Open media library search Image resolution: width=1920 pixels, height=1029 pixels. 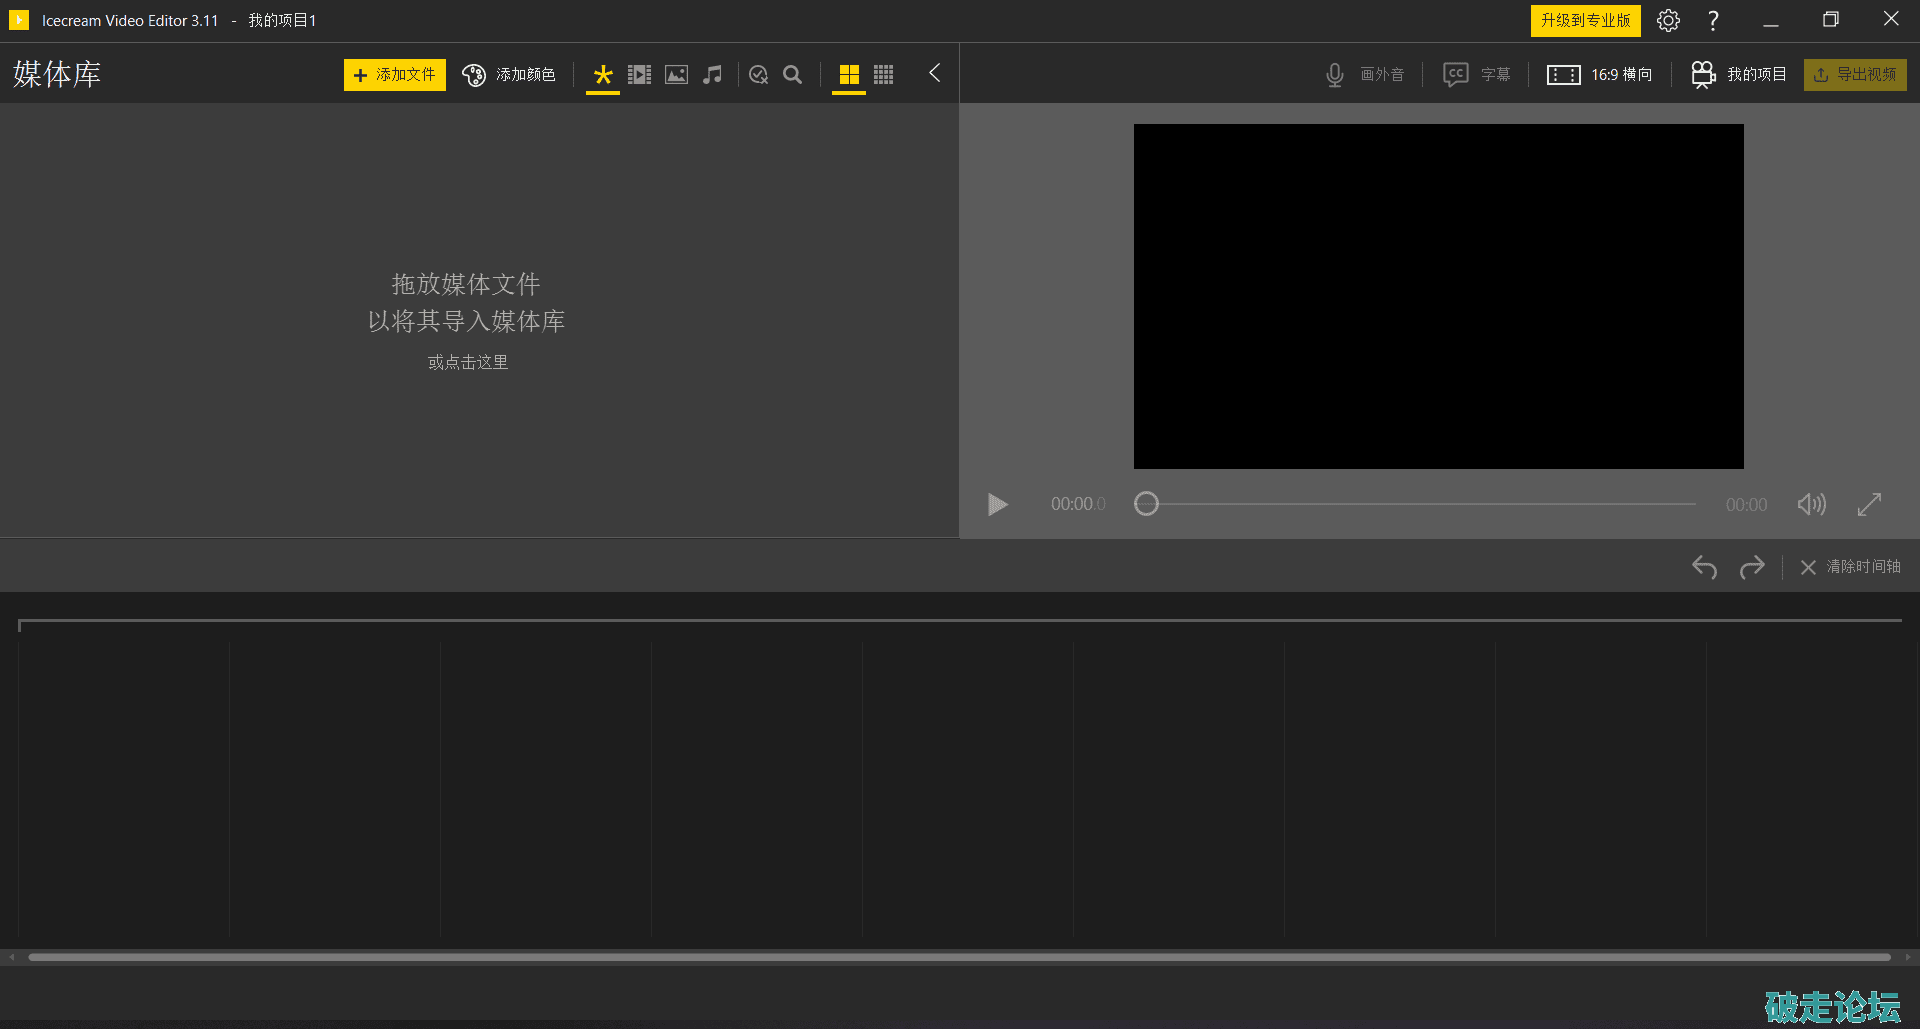coord(792,75)
